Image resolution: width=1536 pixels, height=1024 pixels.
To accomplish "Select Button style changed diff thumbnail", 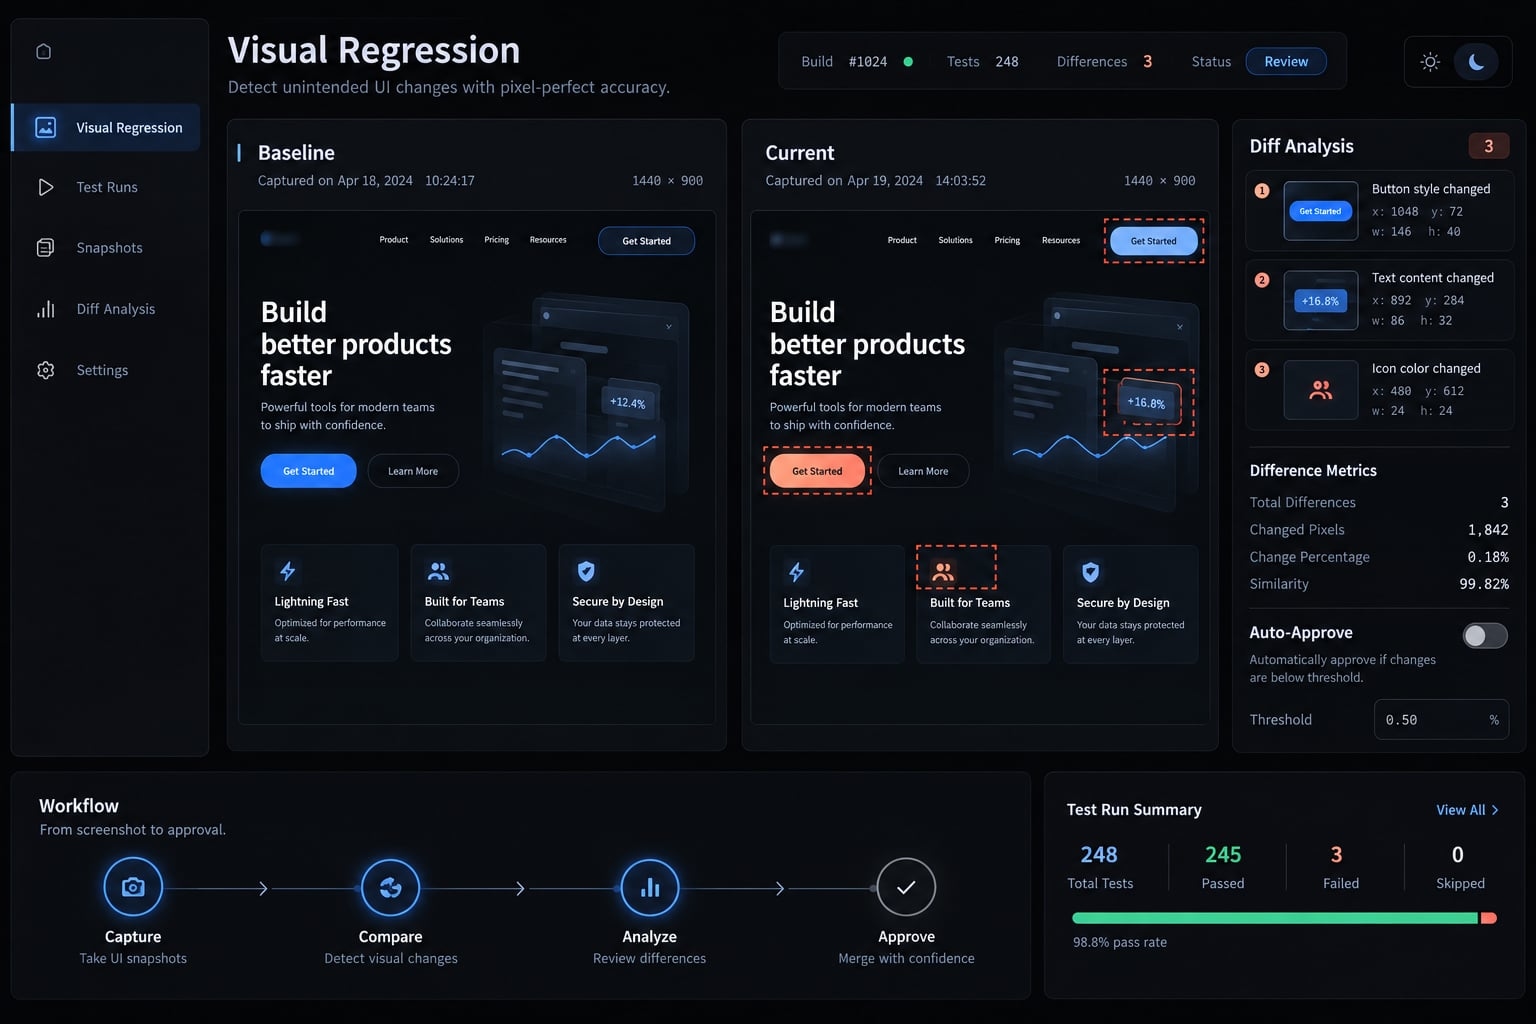I will (x=1320, y=210).
